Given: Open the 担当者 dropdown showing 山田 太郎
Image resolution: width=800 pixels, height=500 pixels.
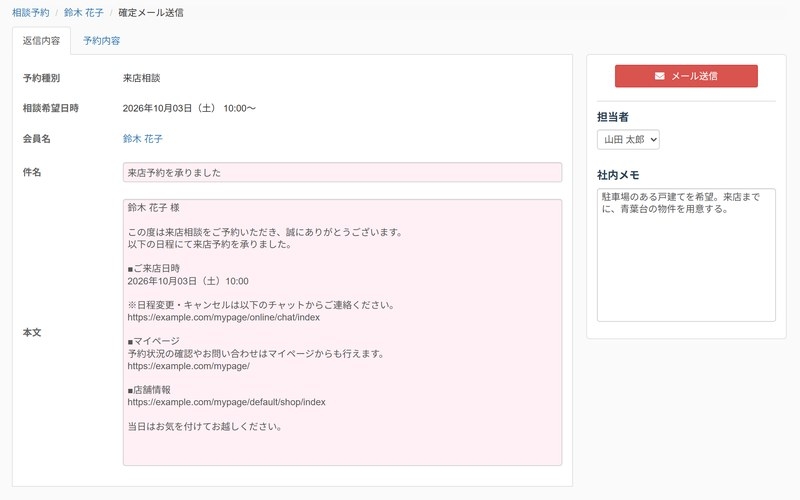Looking at the screenshot, I should tap(628, 139).
